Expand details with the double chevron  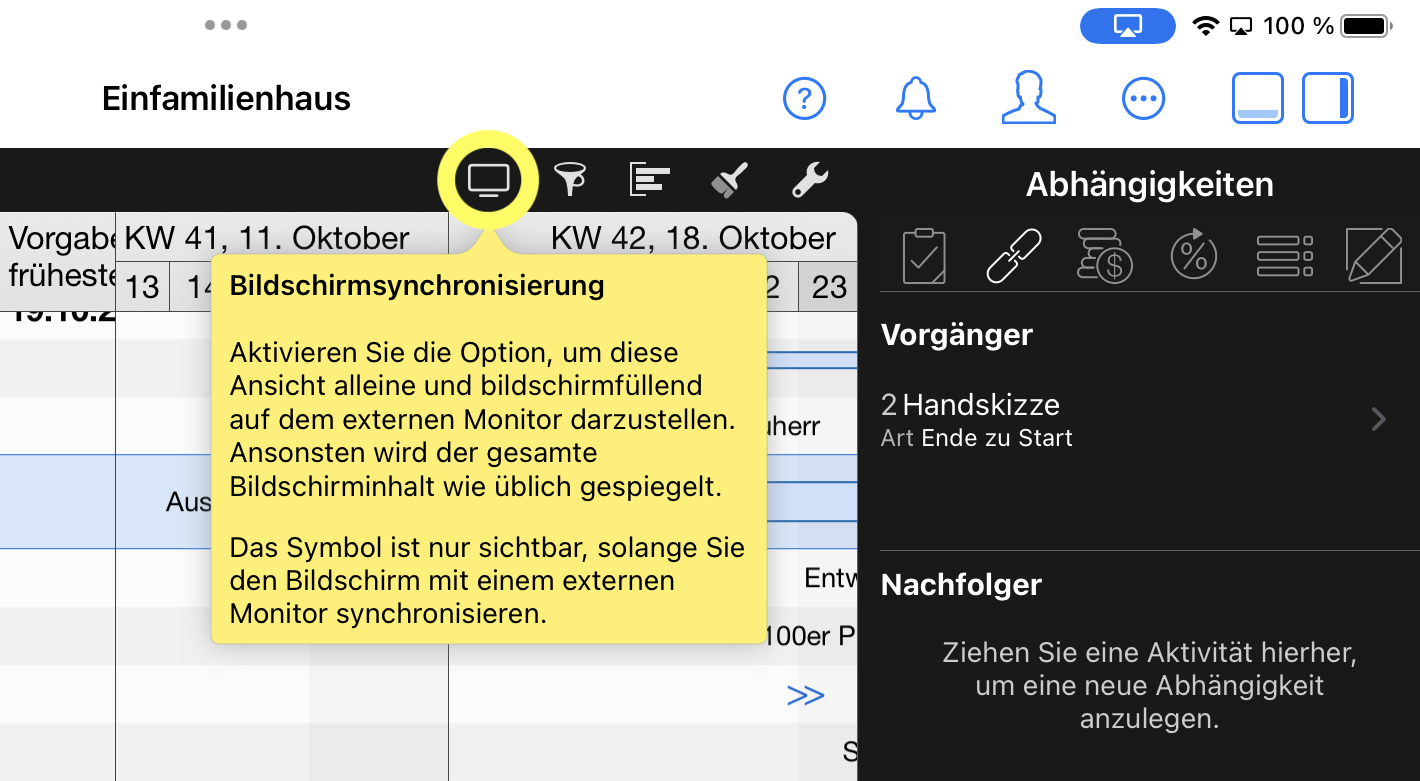pos(806,695)
